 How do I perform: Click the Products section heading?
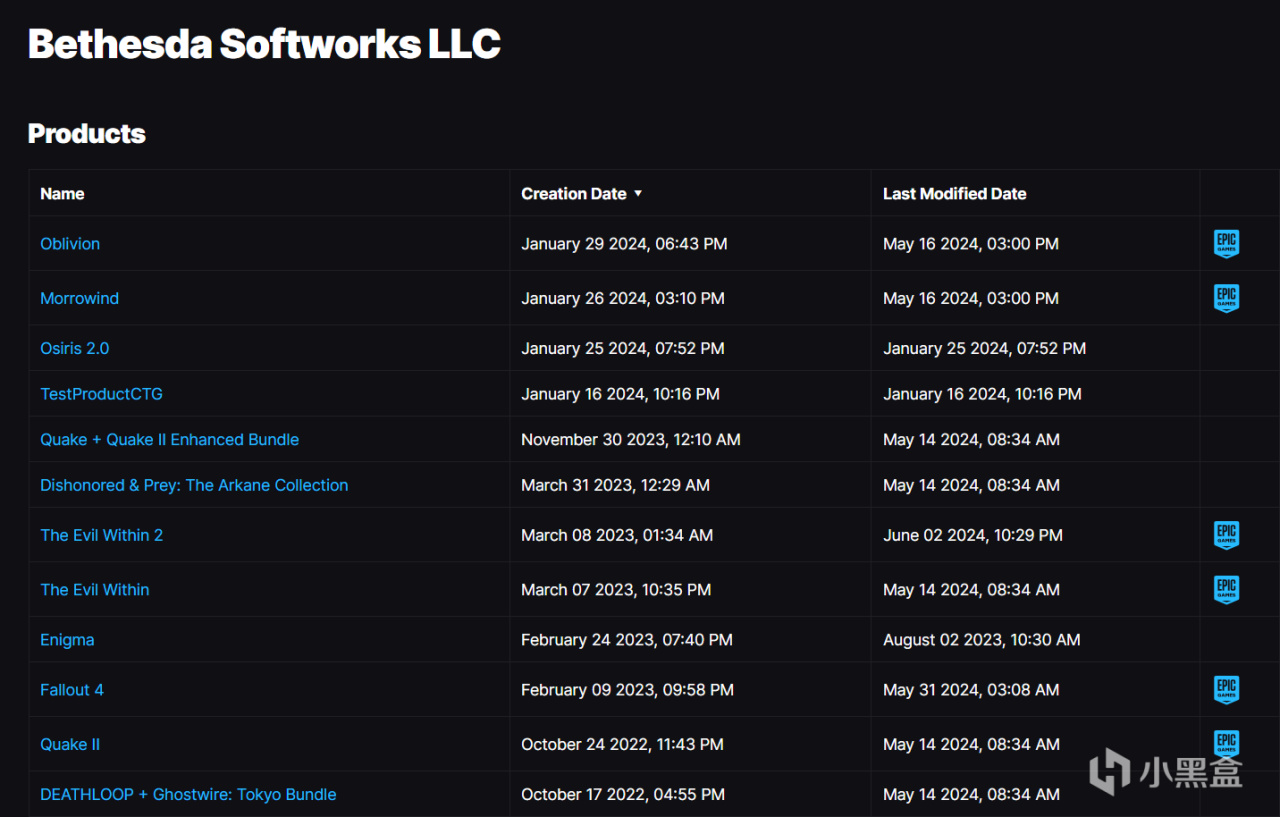(x=87, y=134)
